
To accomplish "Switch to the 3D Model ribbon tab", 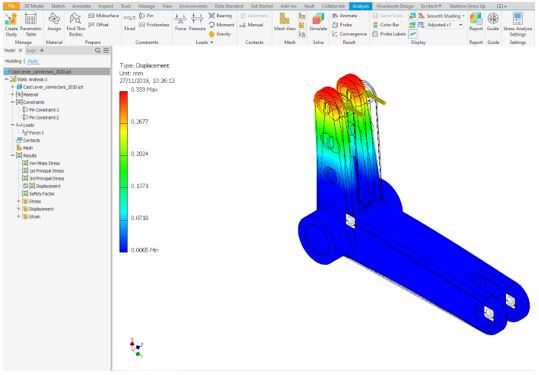I will pos(34,6).
